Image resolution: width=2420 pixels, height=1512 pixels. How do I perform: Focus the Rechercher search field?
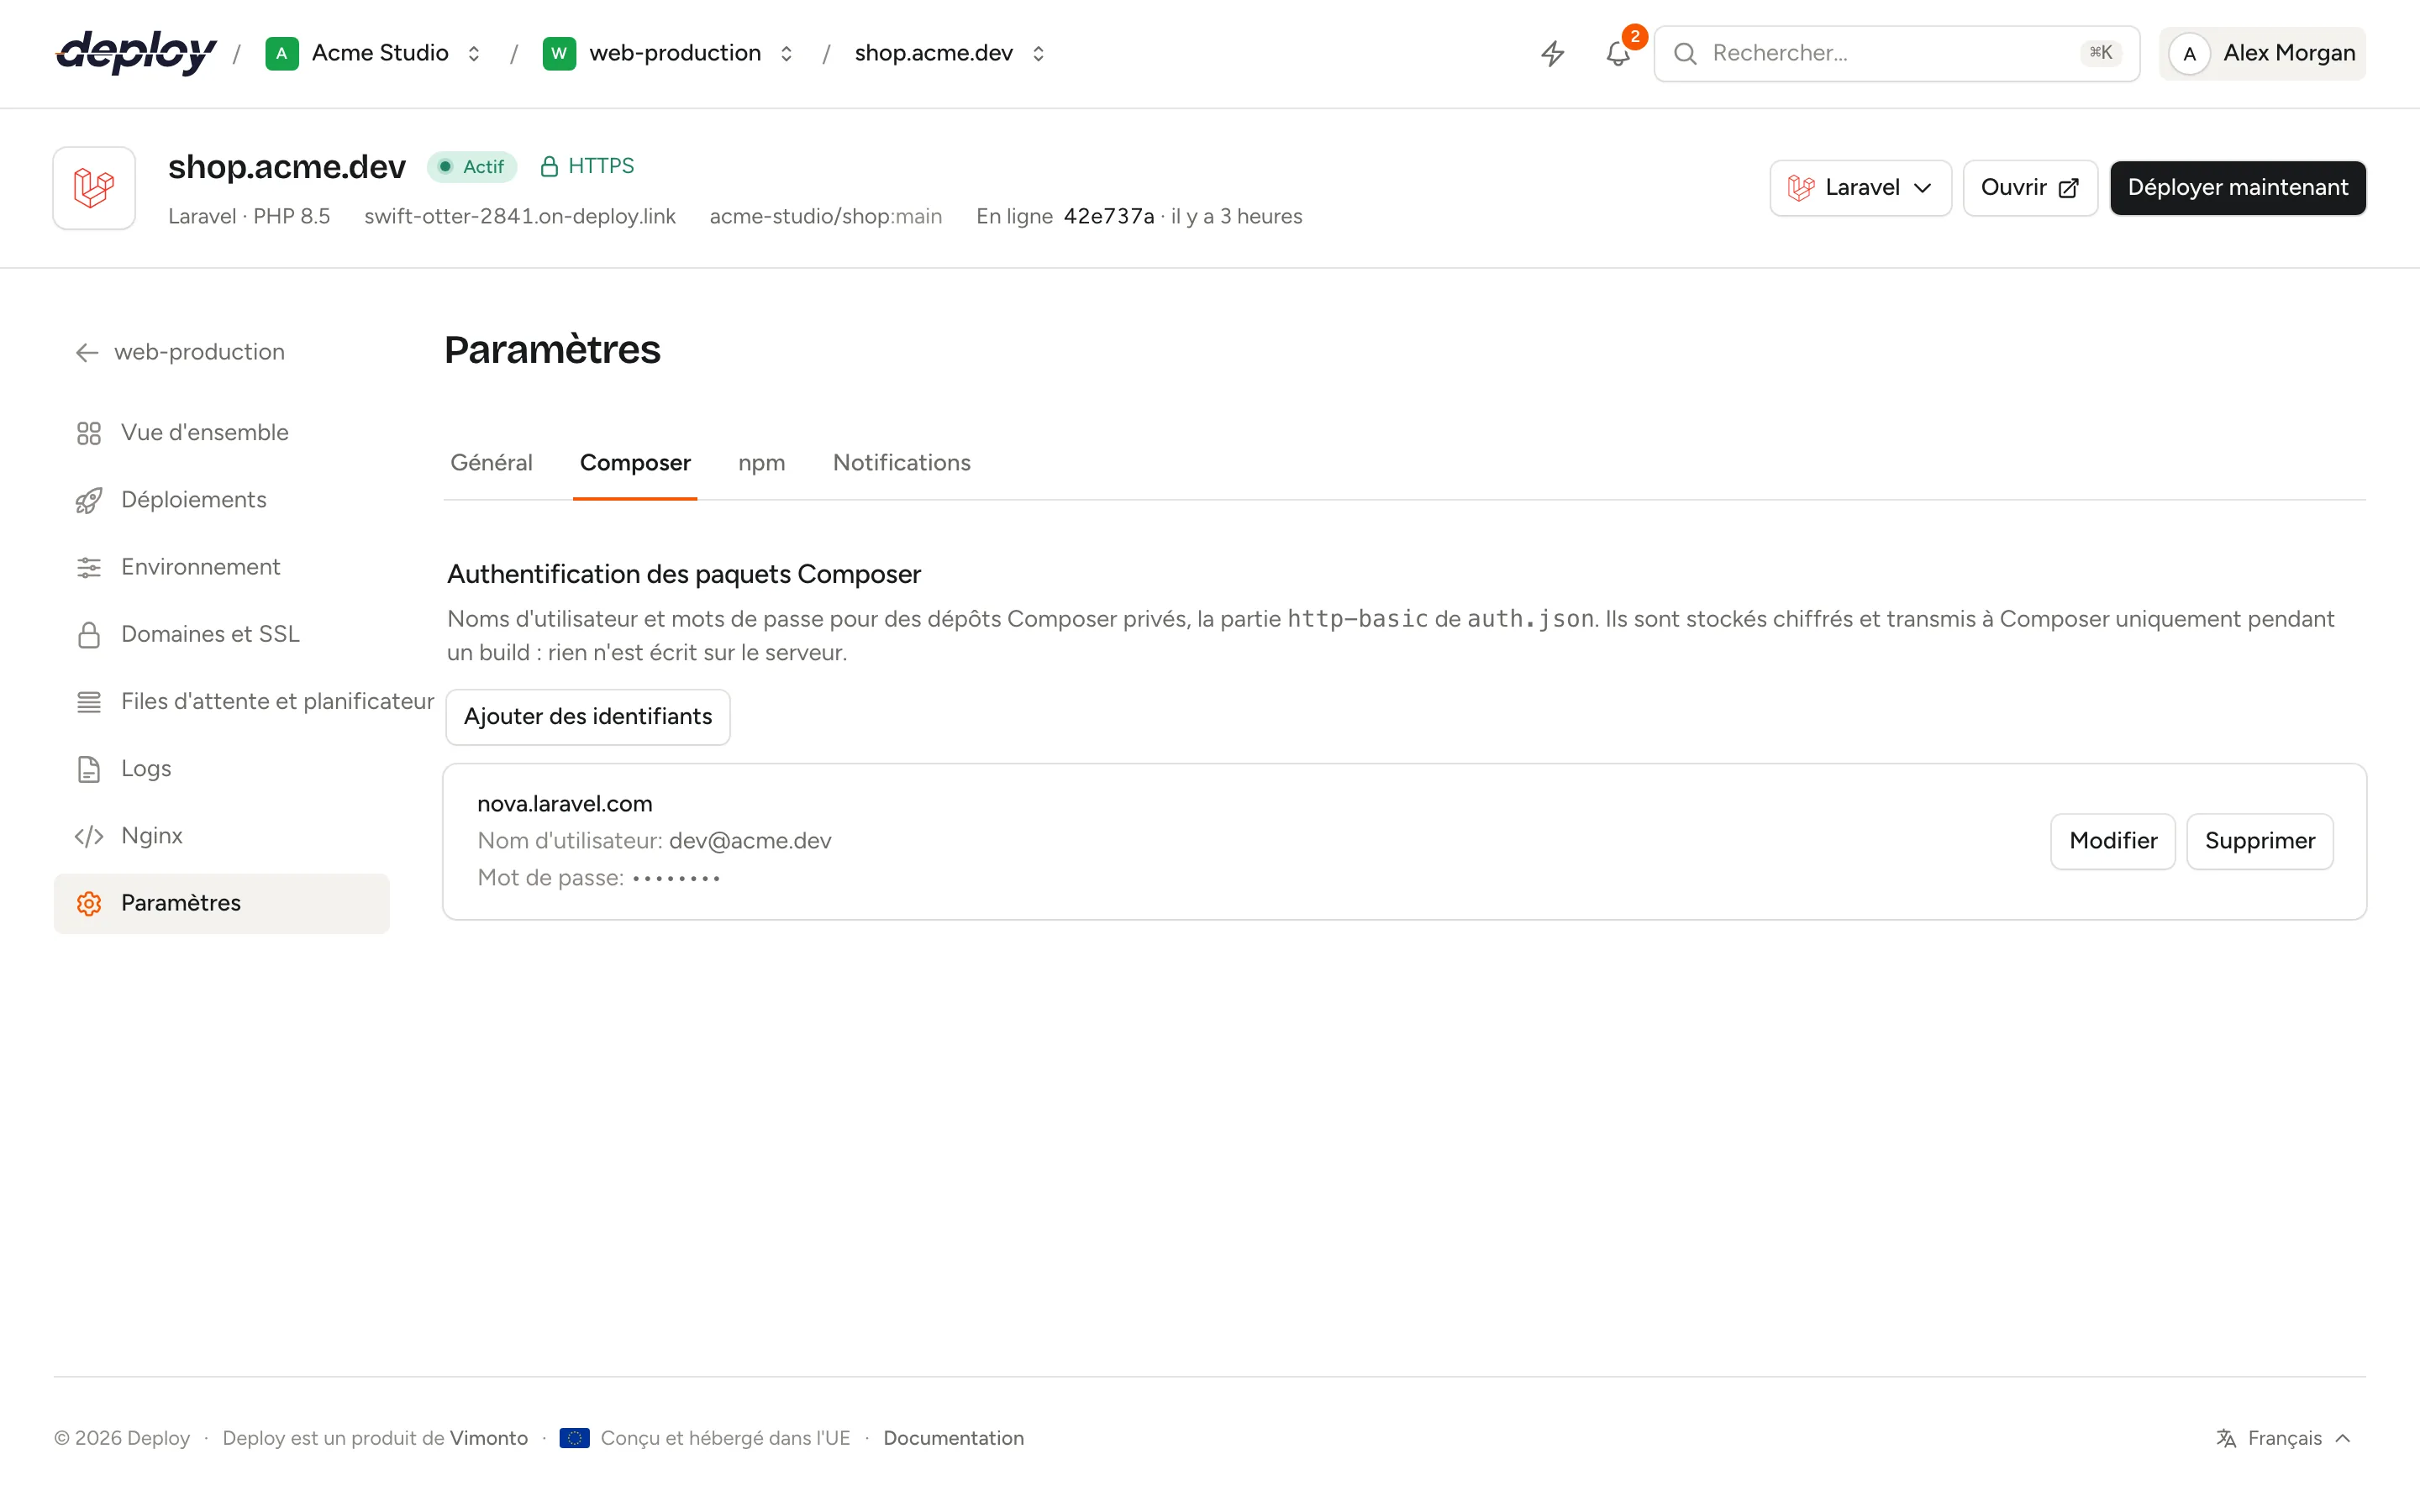coord(1896,53)
